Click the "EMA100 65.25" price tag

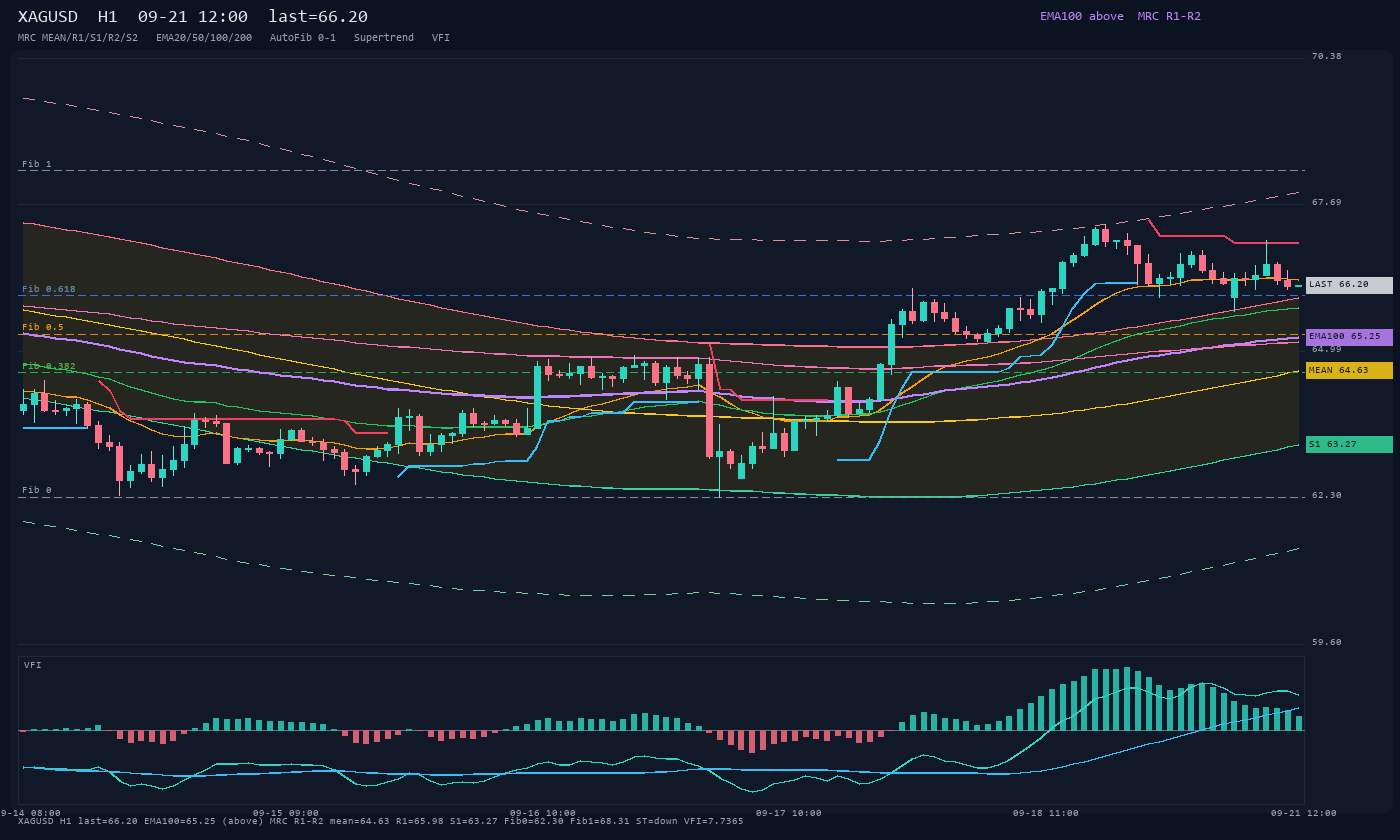coord(1349,337)
